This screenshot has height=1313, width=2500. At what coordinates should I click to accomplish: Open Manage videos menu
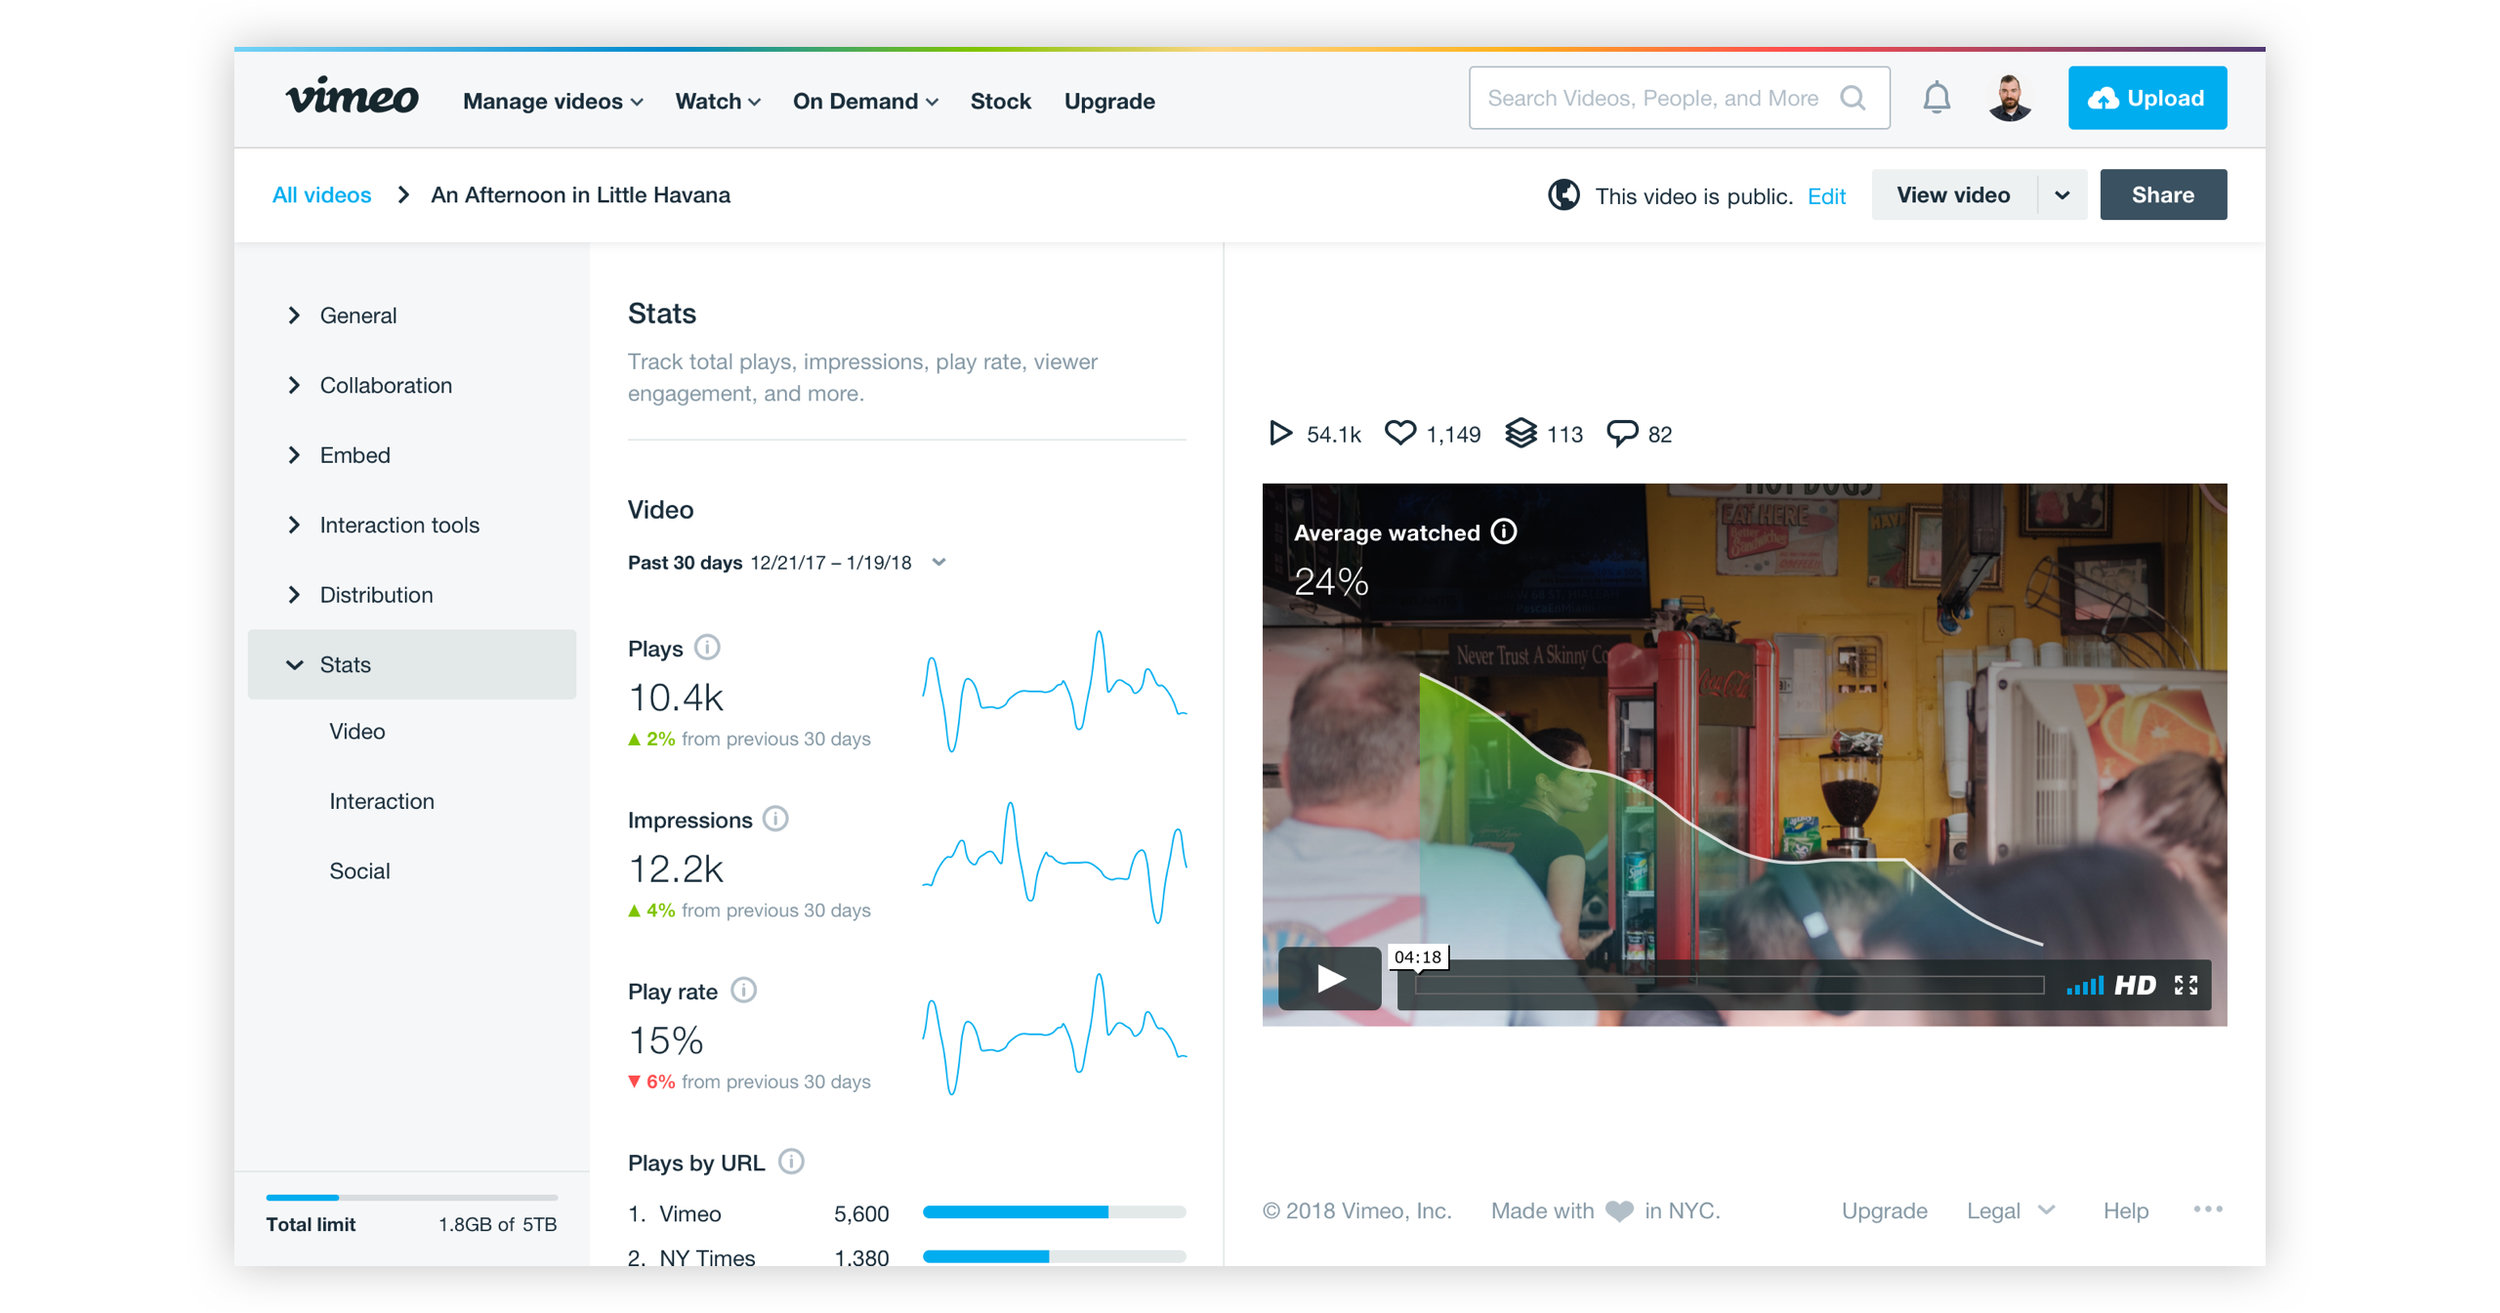pos(553,101)
